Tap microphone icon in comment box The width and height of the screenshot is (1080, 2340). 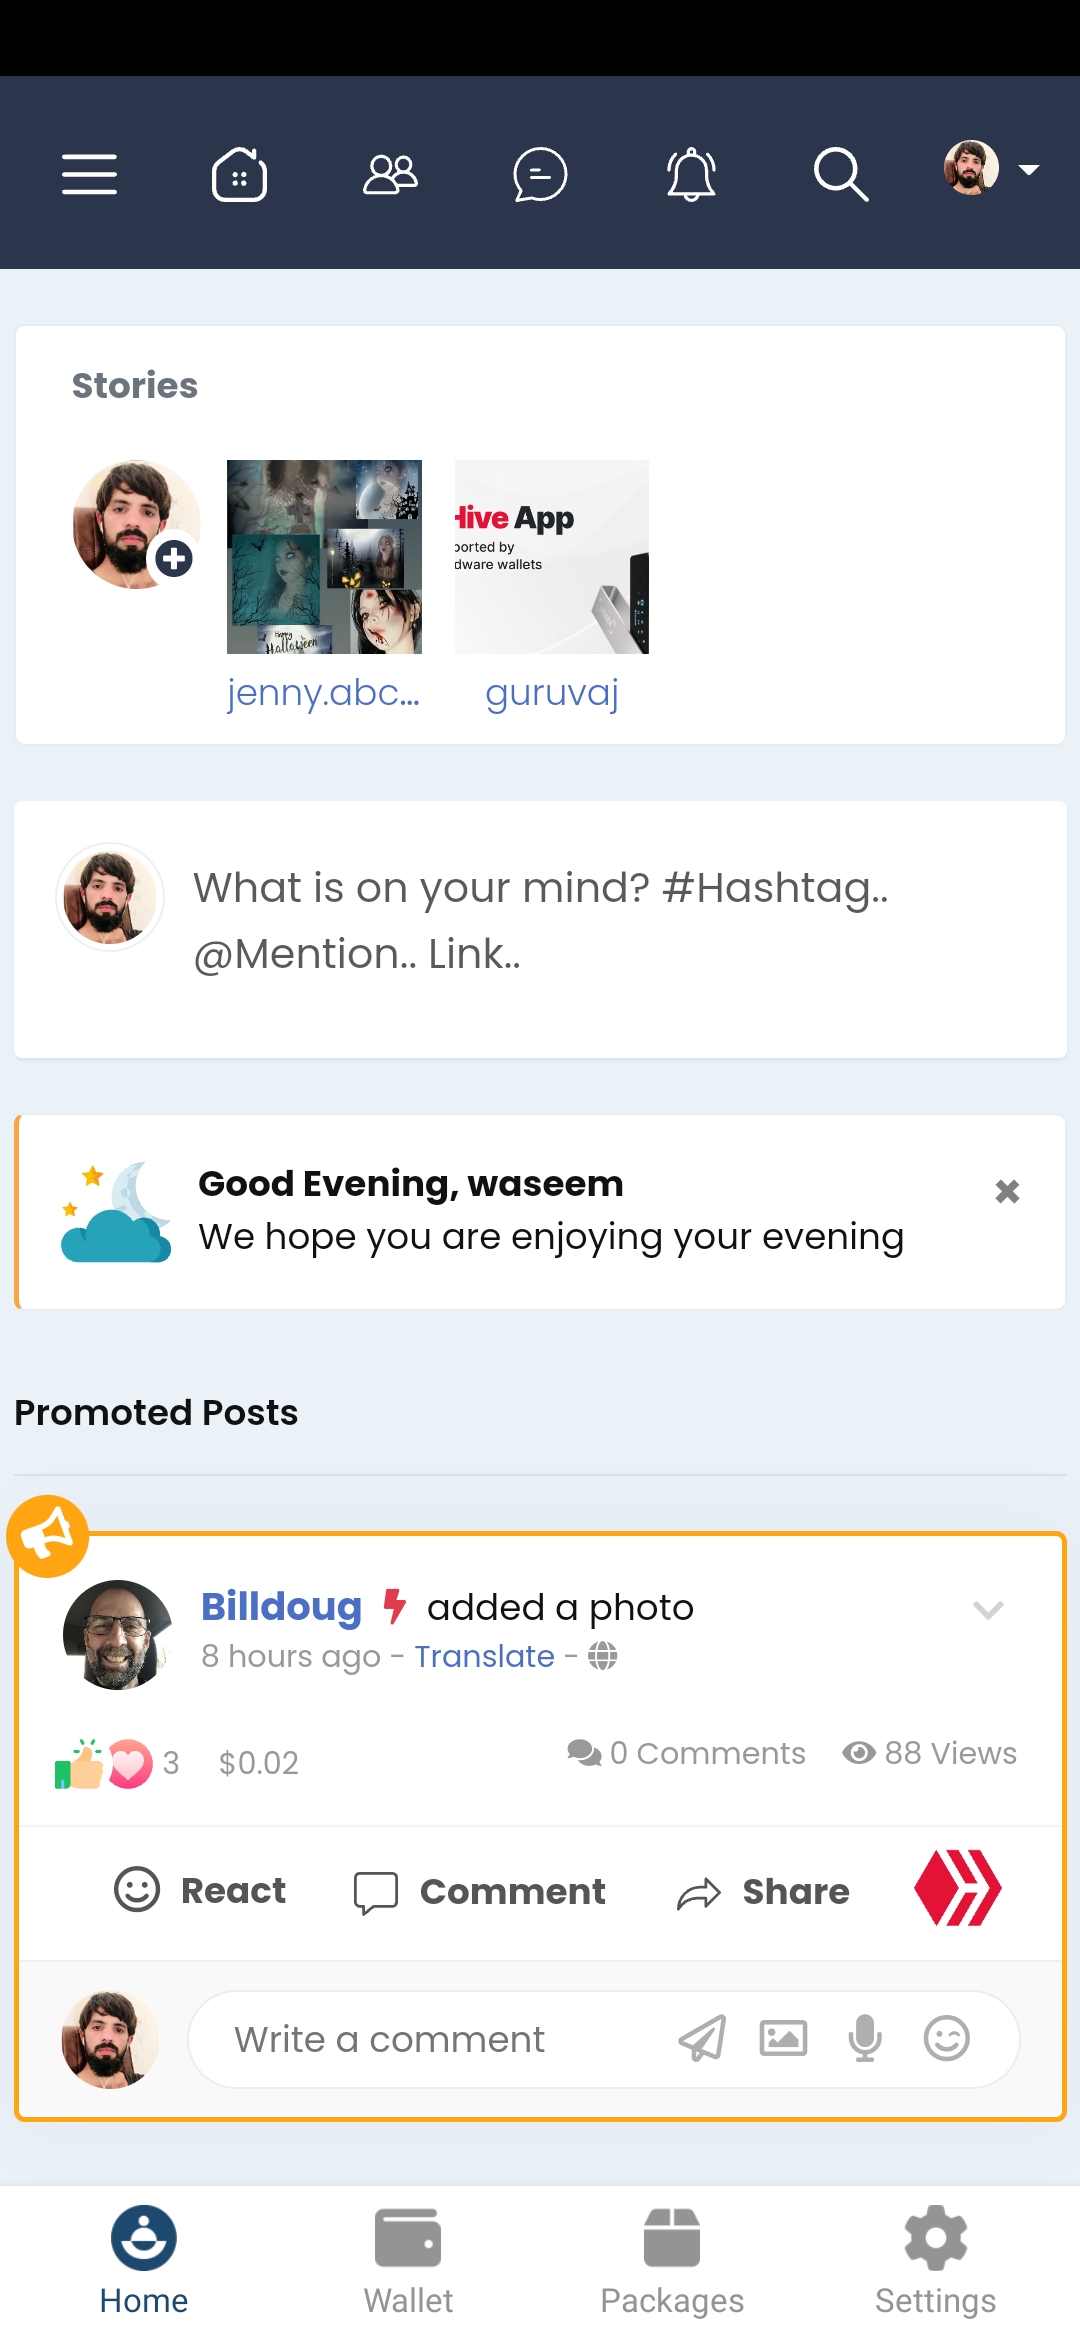coord(865,2038)
